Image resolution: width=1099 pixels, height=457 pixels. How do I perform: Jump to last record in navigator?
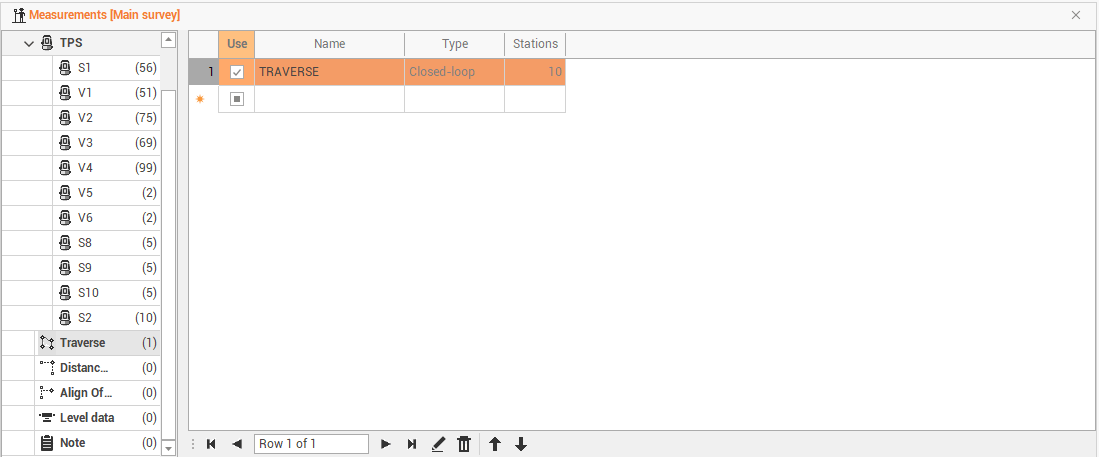(x=412, y=444)
